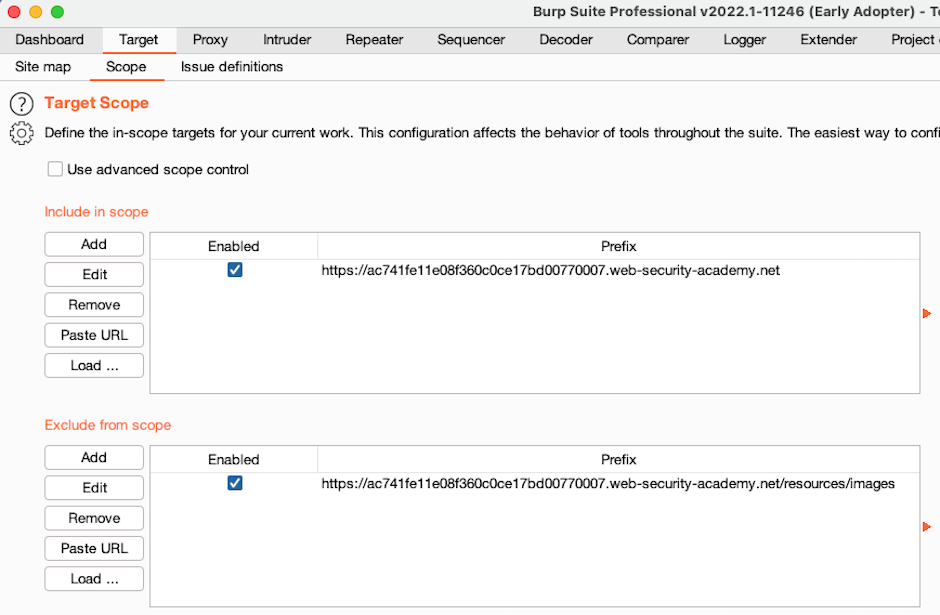Click Load under Include in scope

[x=94, y=366]
